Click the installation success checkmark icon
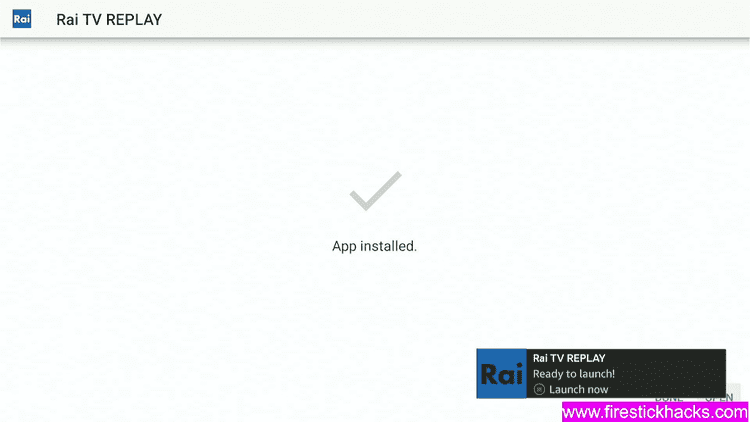 (375, 191)
